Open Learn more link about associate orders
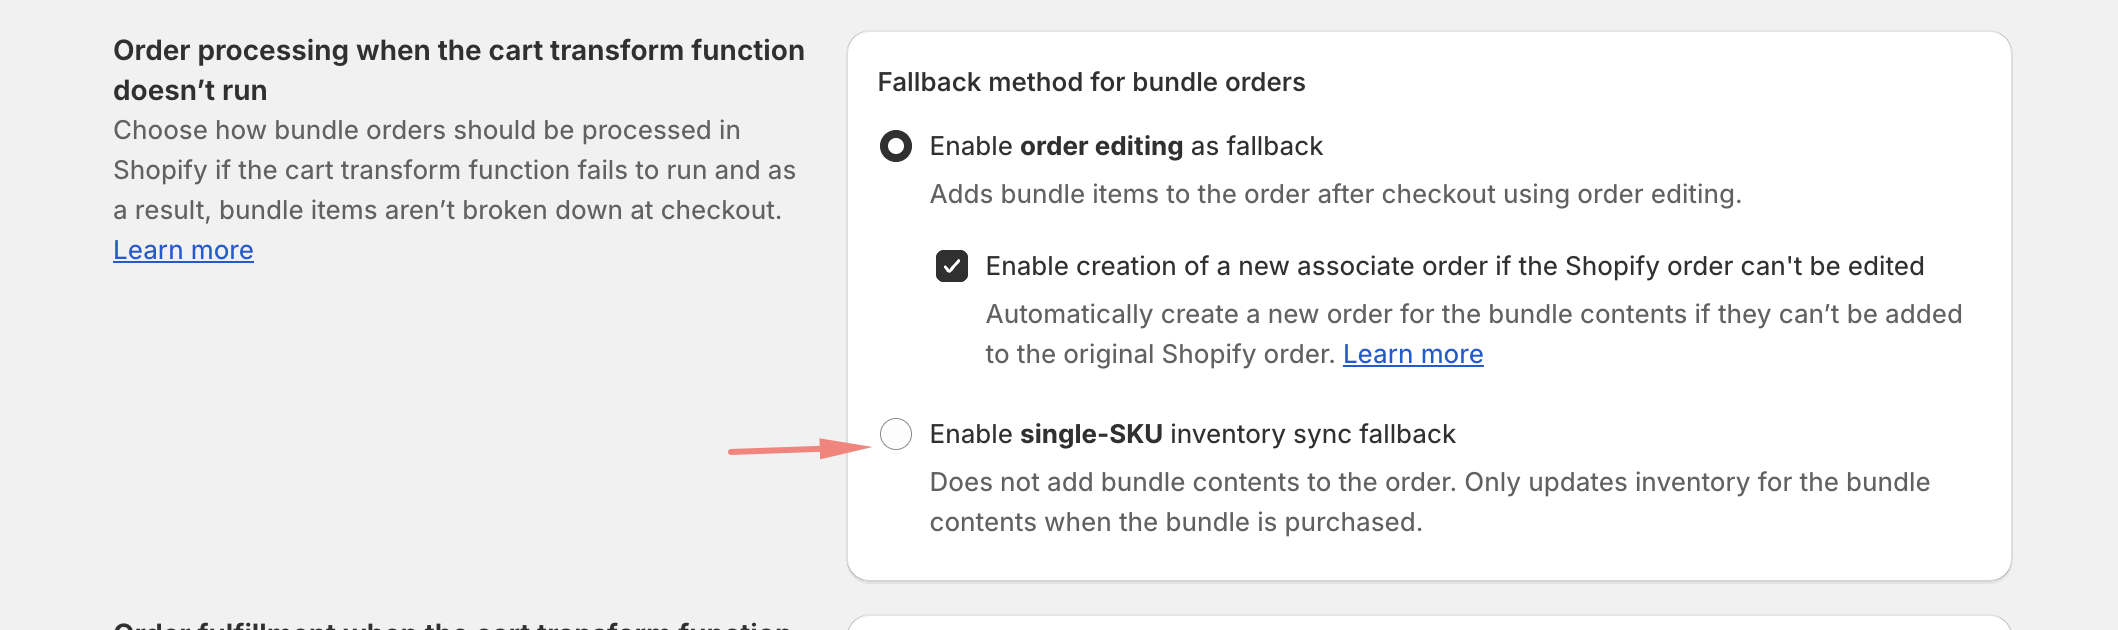The image size is (2118, 630). [1413, 354]
